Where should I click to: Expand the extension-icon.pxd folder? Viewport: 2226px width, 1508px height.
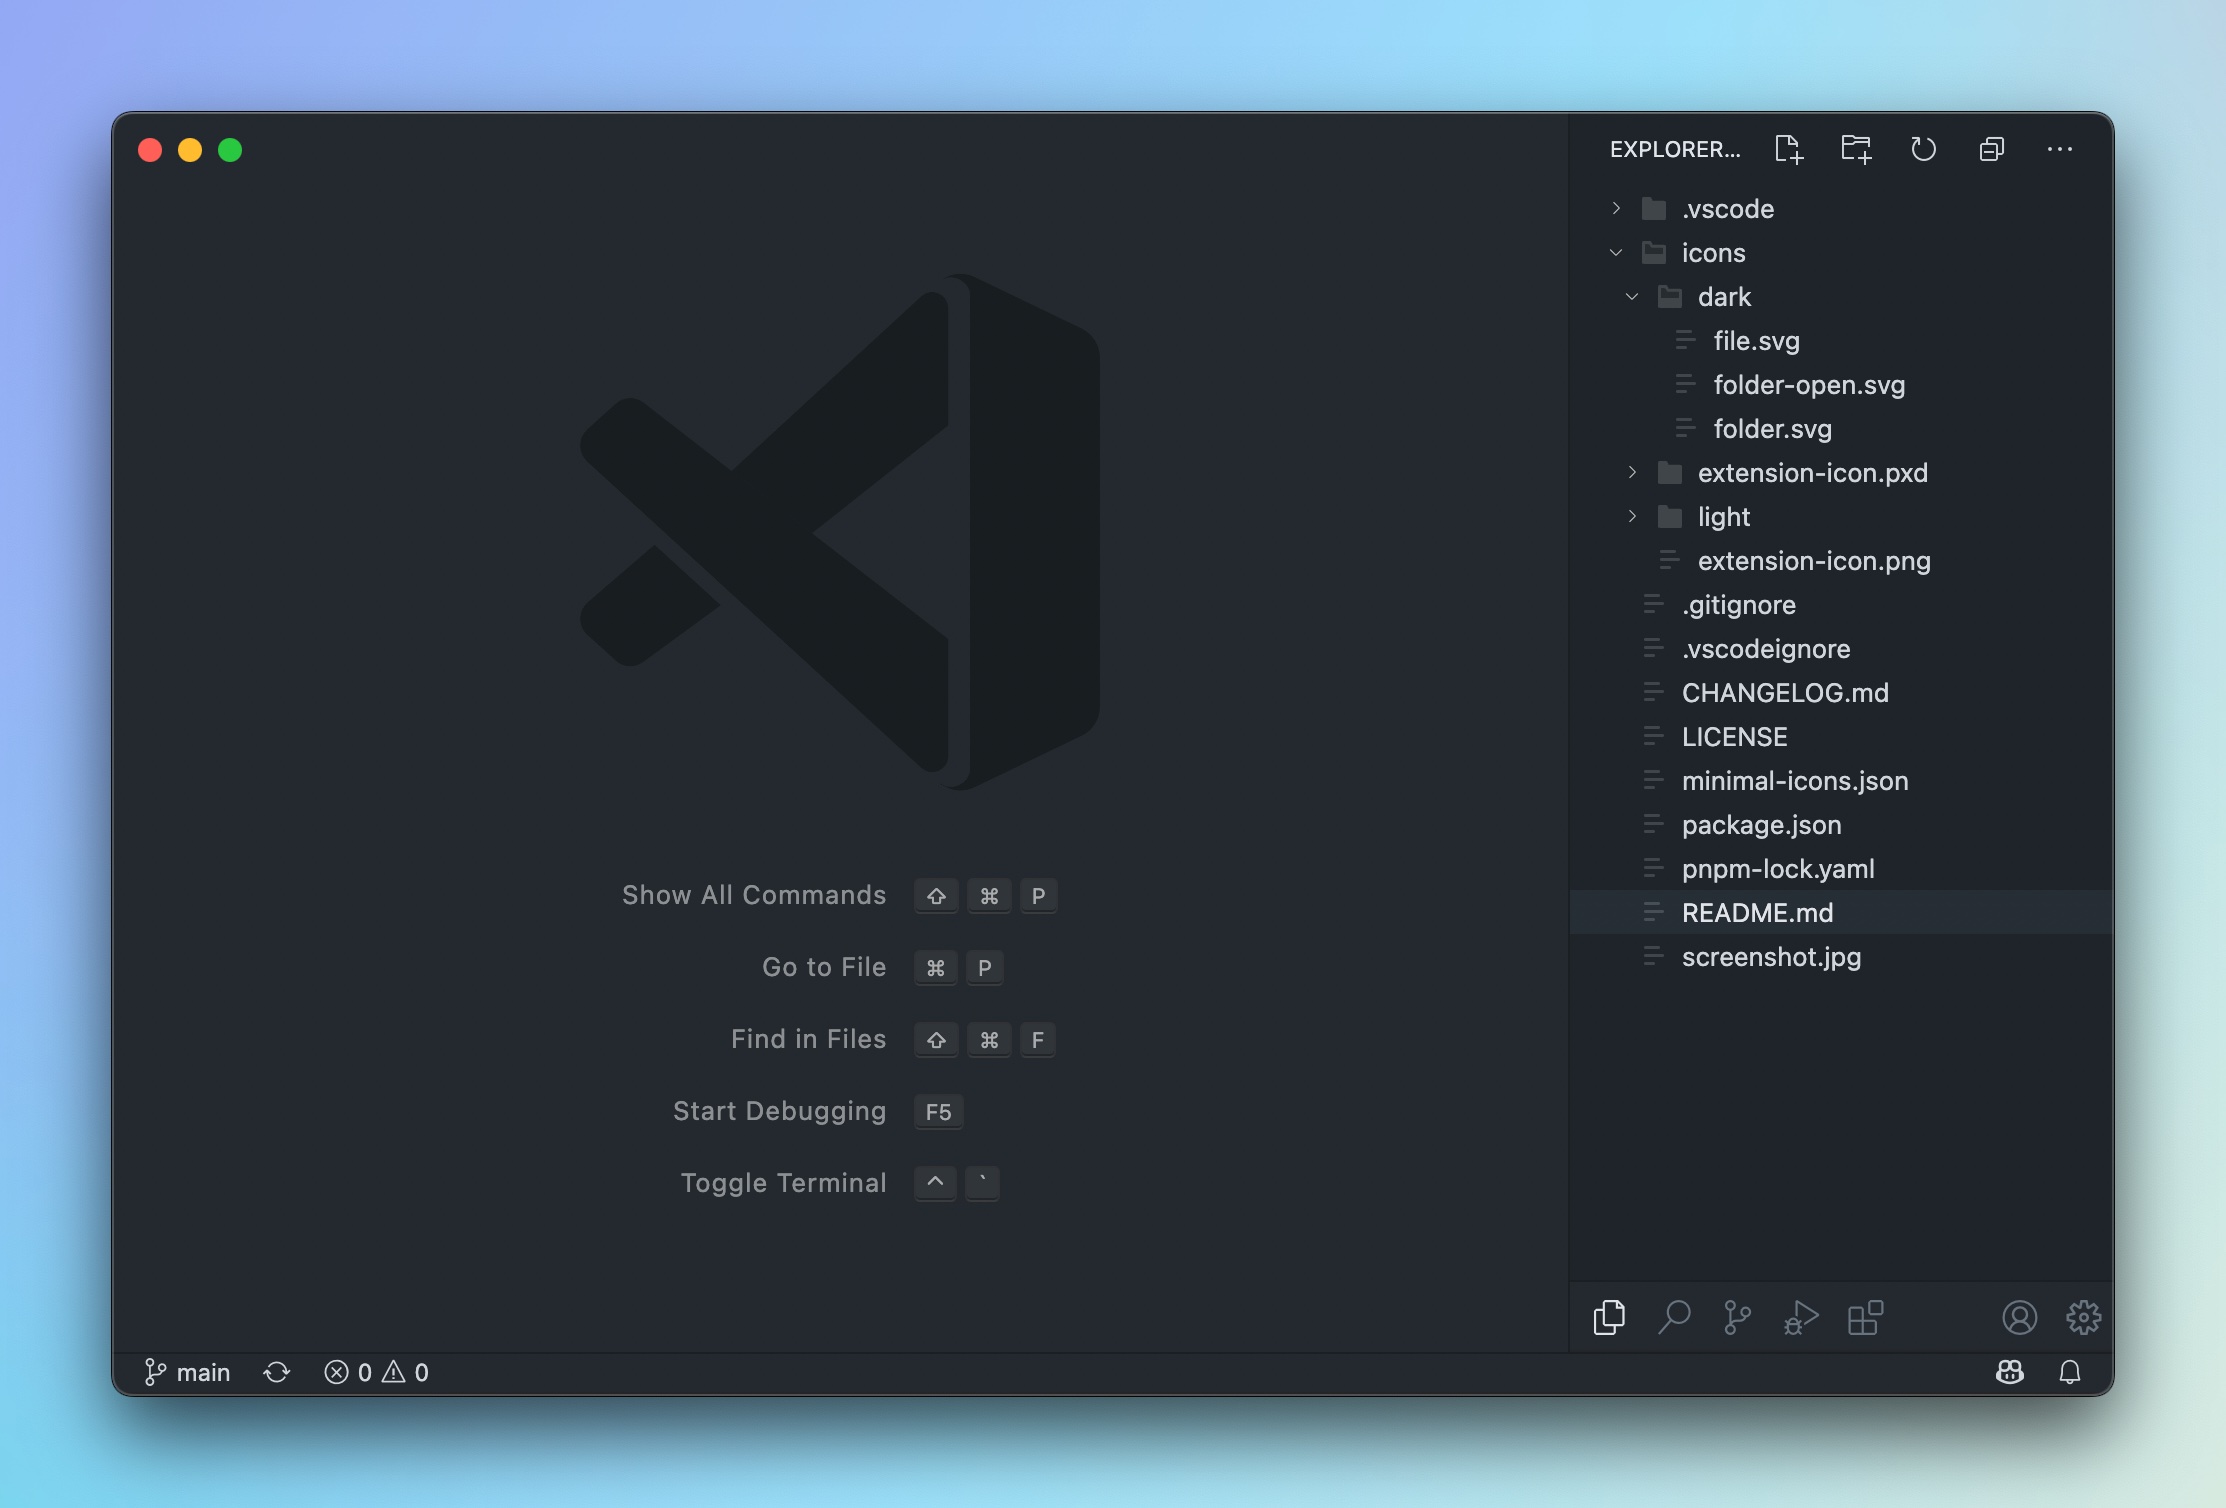(x=1812, y=473)
